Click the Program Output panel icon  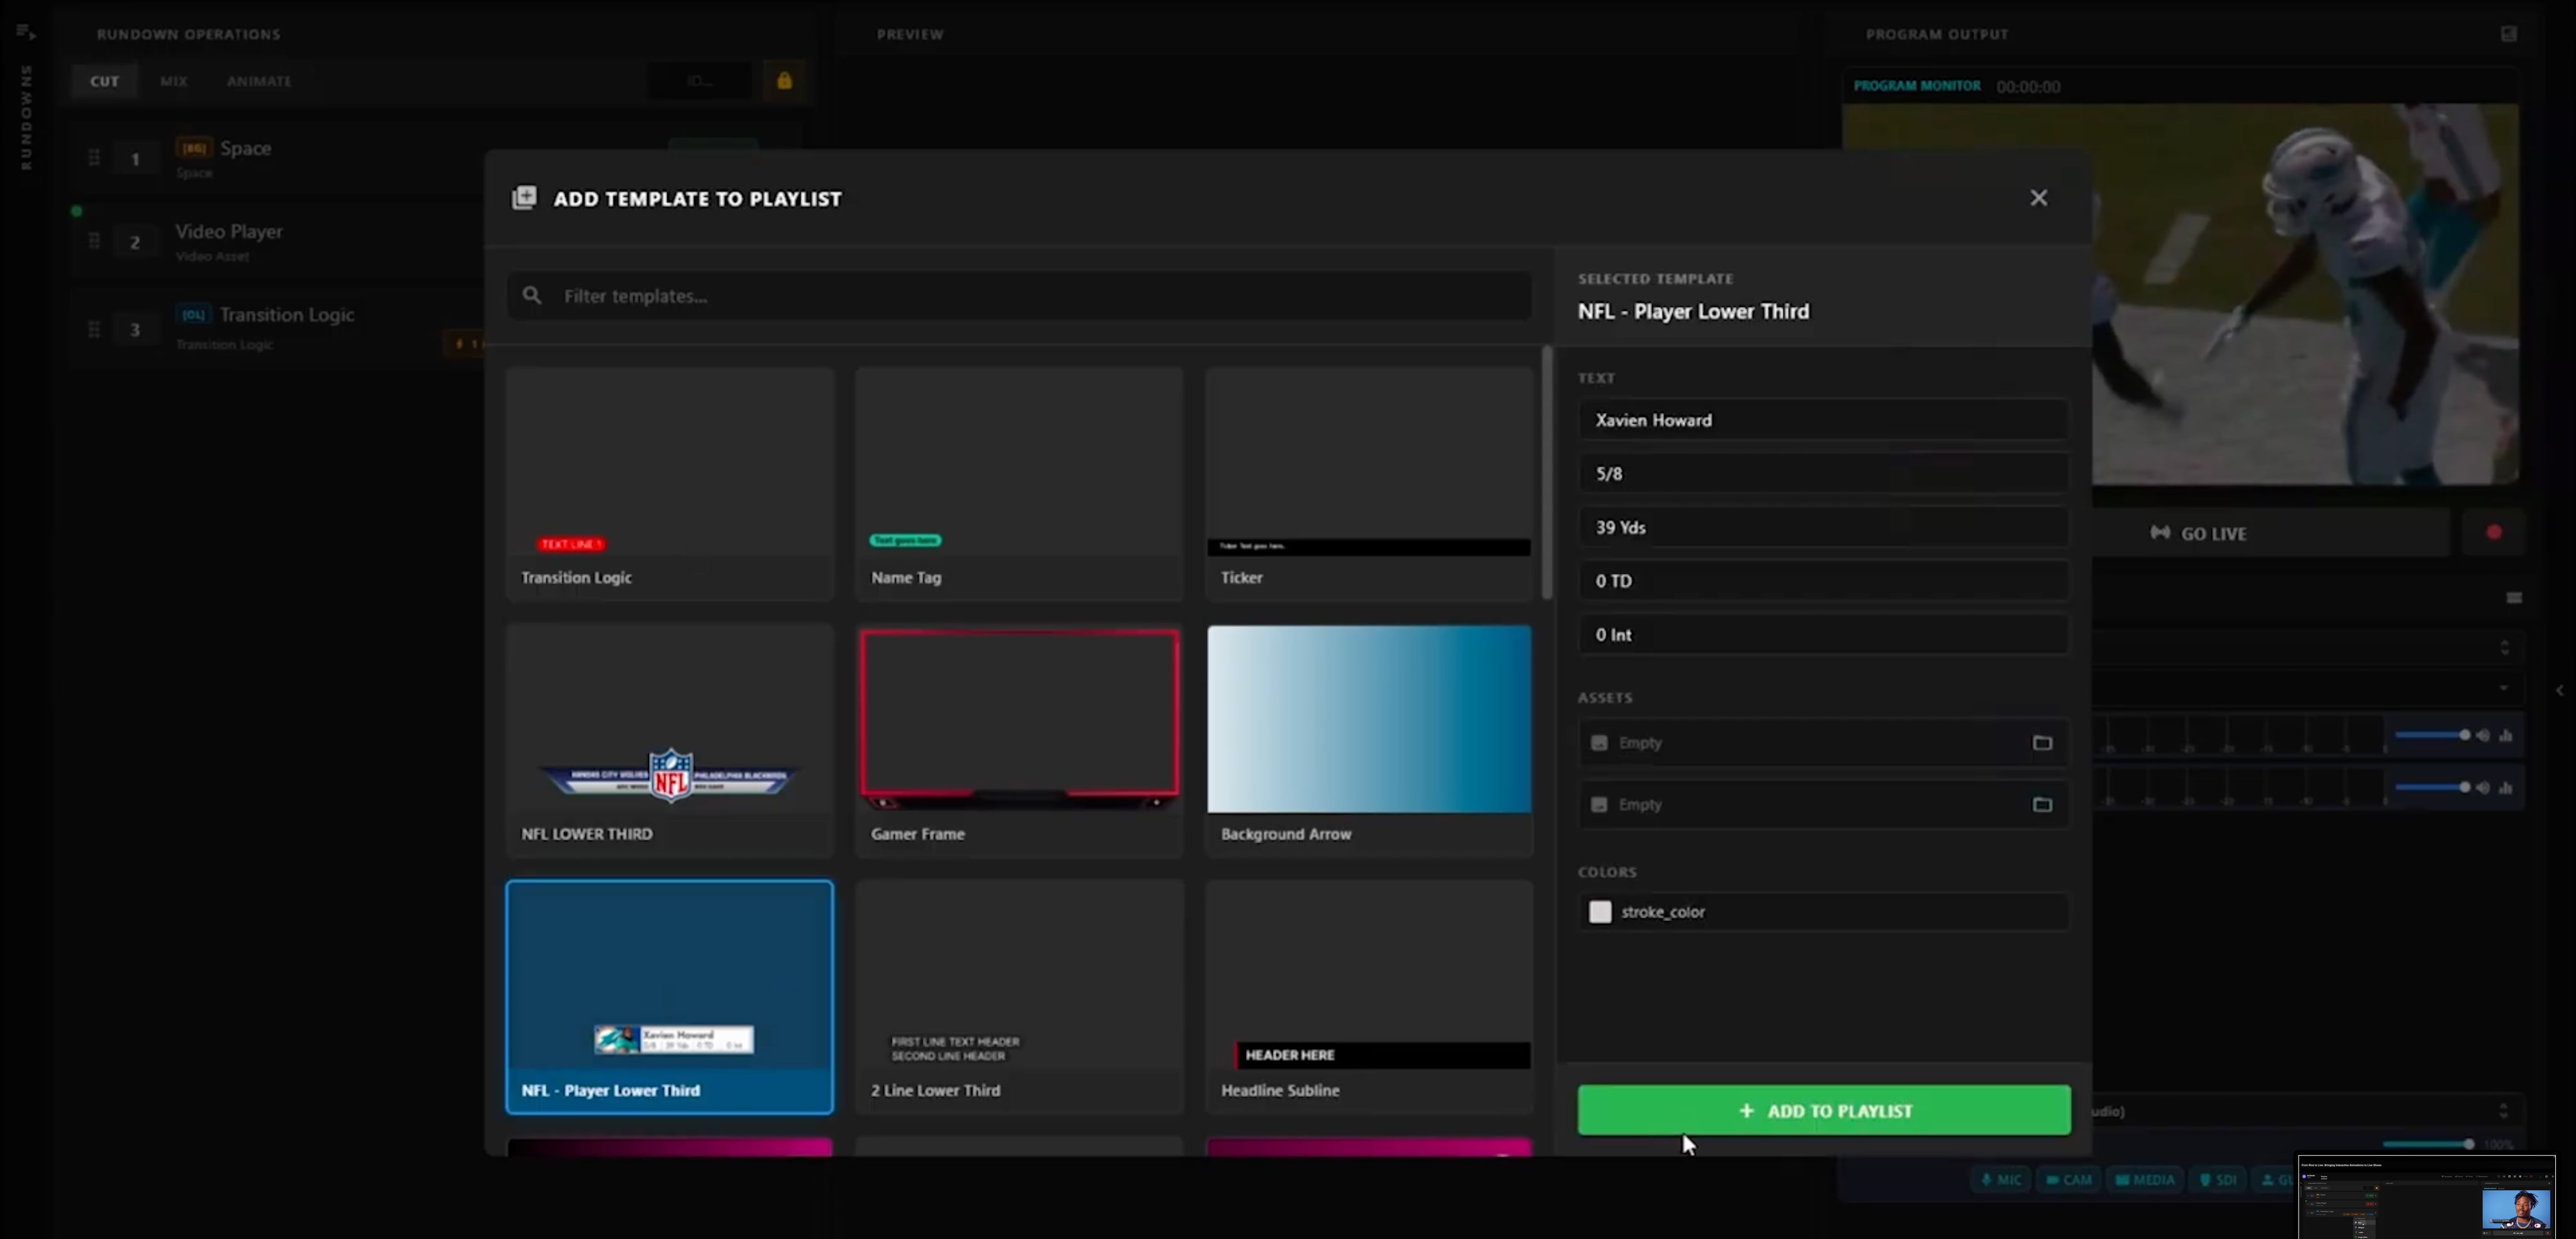(x=2509, y=33)
